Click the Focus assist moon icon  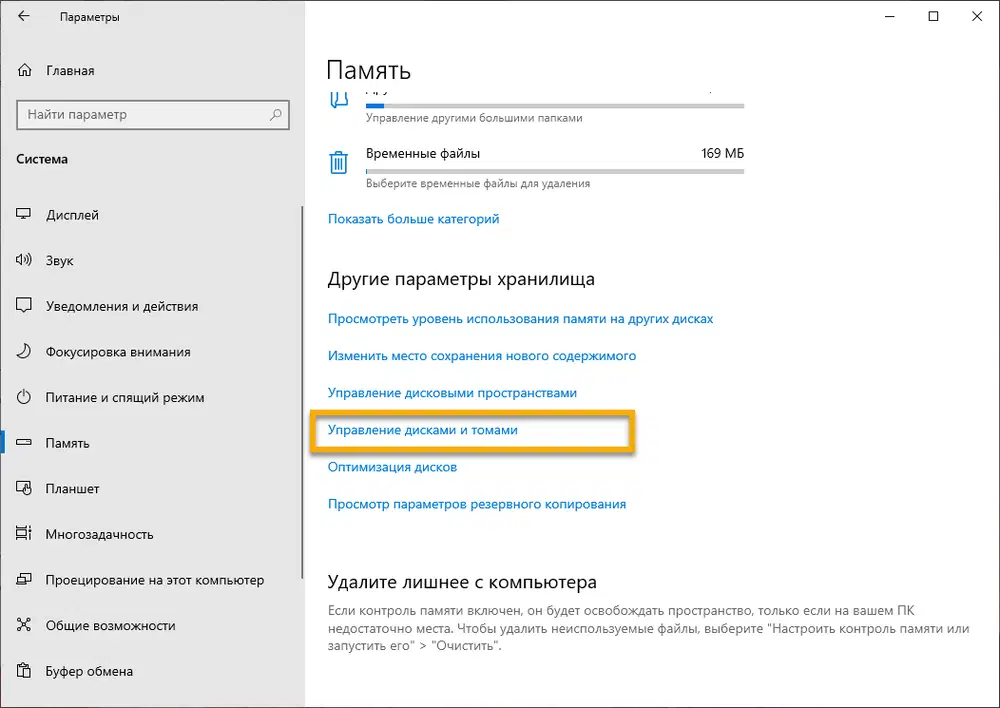pos(25,352)
